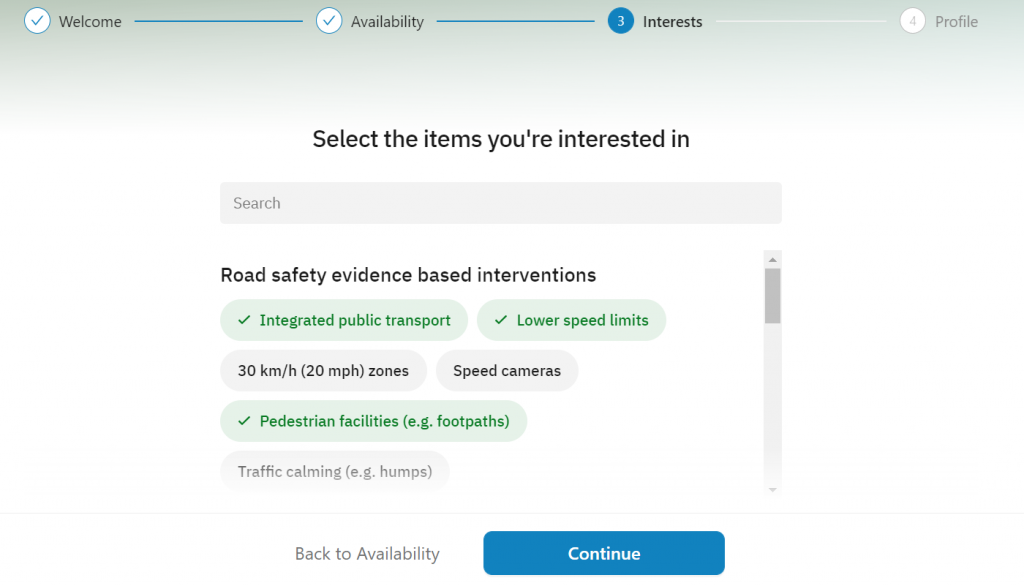Click into the Search interests field
Image resolution: width=1024 pixels, height=586 pixels.
500,203
